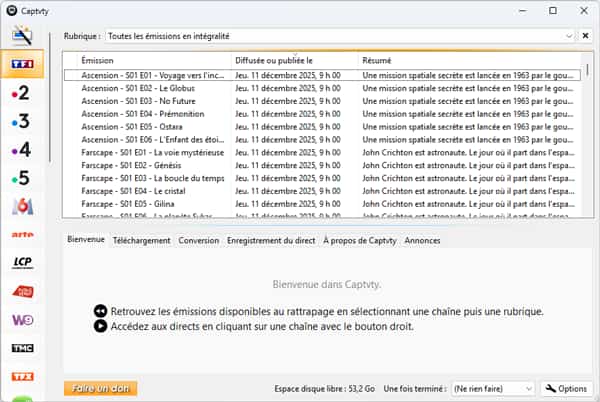Select the TFX channel
Screen dimensions: 600x402
pos(23,377)
